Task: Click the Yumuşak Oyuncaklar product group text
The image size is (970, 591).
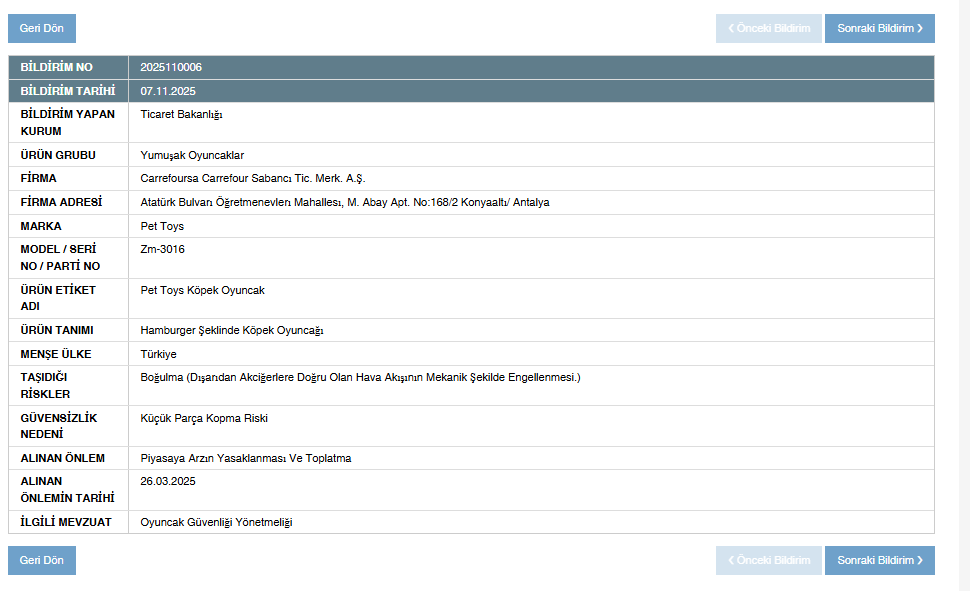Action: pyautogui.click(x=192, y=155)
